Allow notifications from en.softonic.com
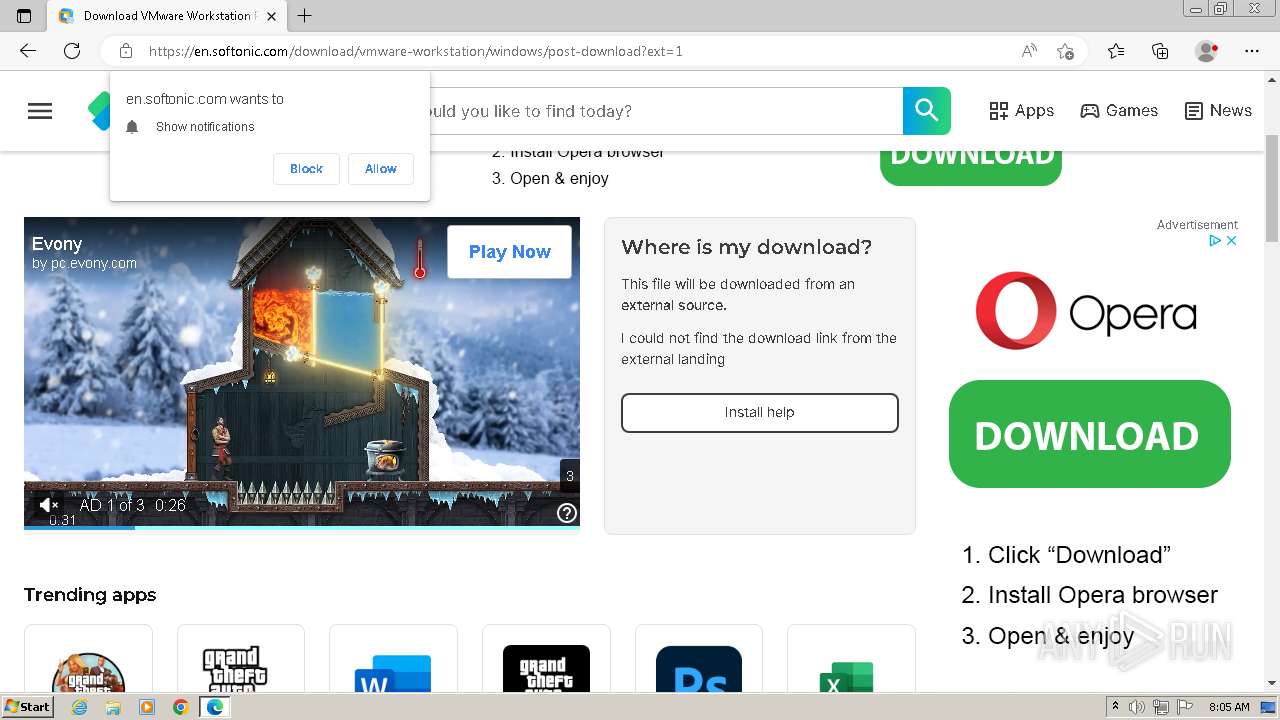Screen dimensions: 1280x720 380,169
